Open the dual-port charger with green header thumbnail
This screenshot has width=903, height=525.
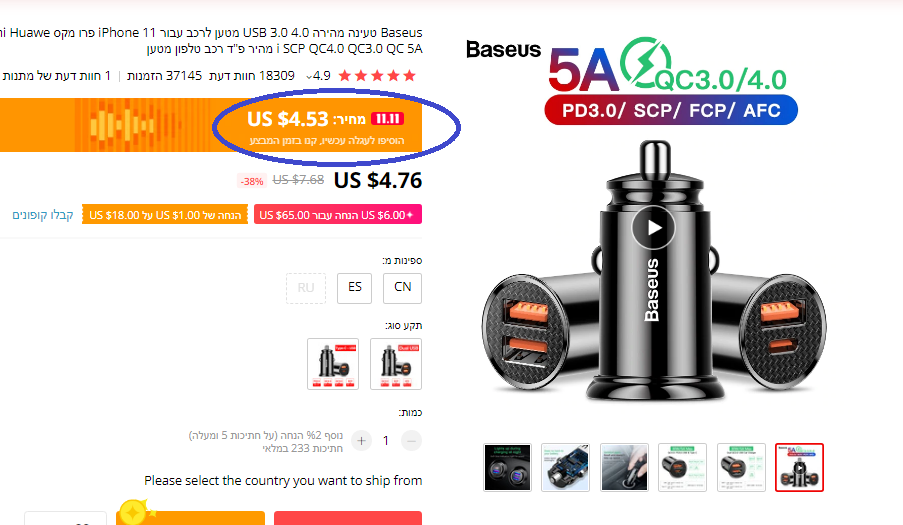tap(741, 467)
